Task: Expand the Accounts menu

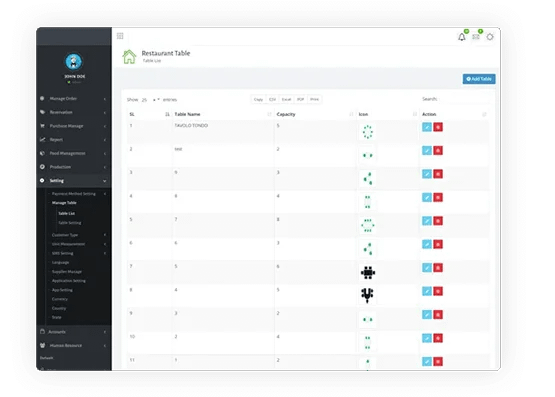Action: pyautogui.click(x=74, y=332)
